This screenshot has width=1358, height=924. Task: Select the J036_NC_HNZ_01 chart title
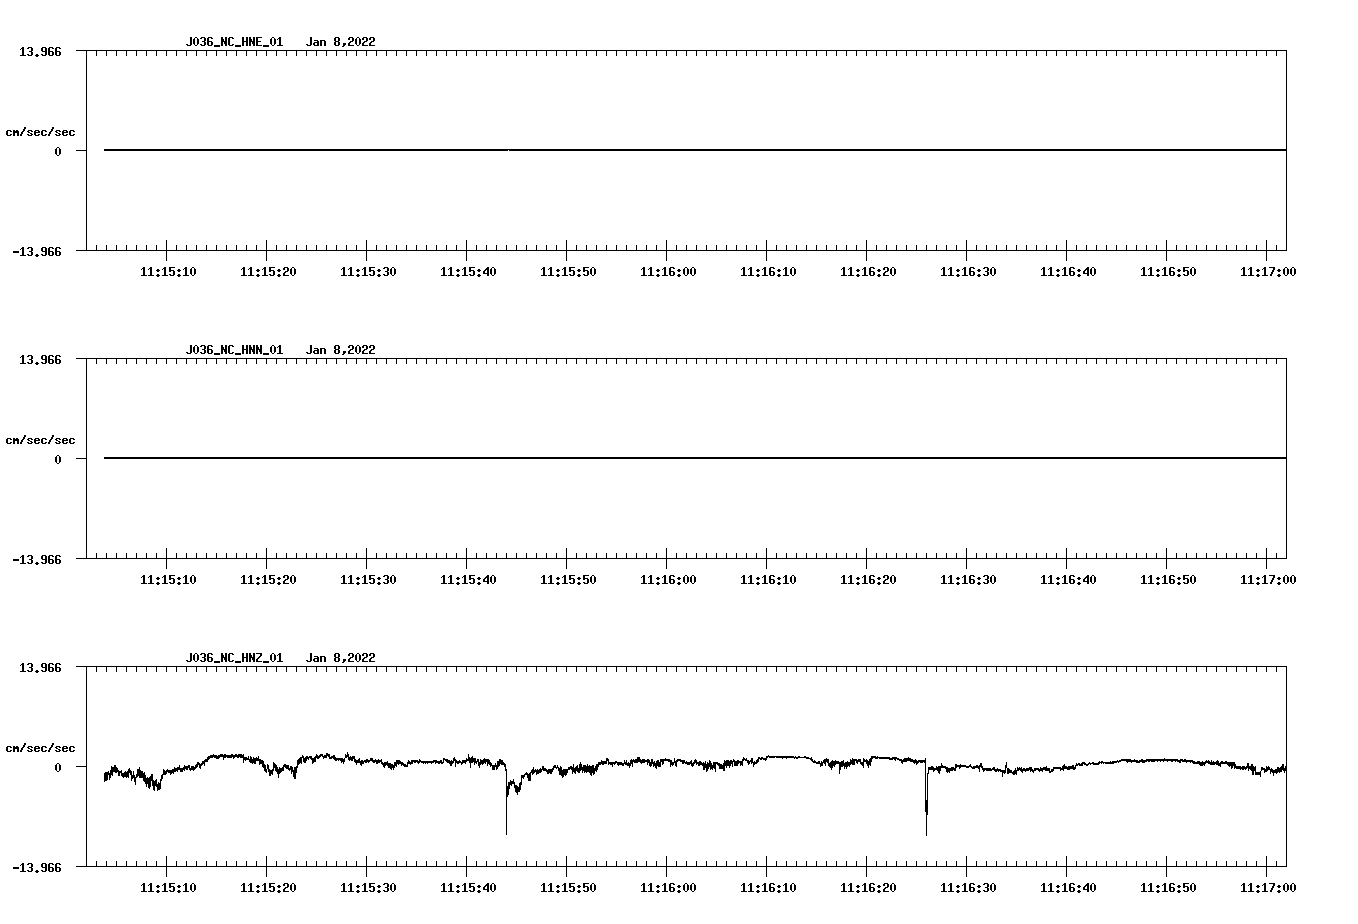coord(234,658)
